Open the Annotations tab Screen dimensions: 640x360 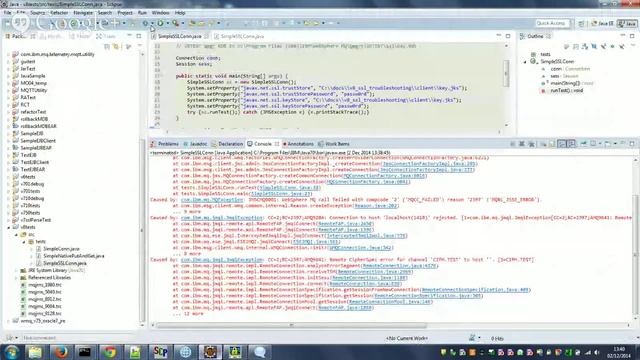pos(298,144)
